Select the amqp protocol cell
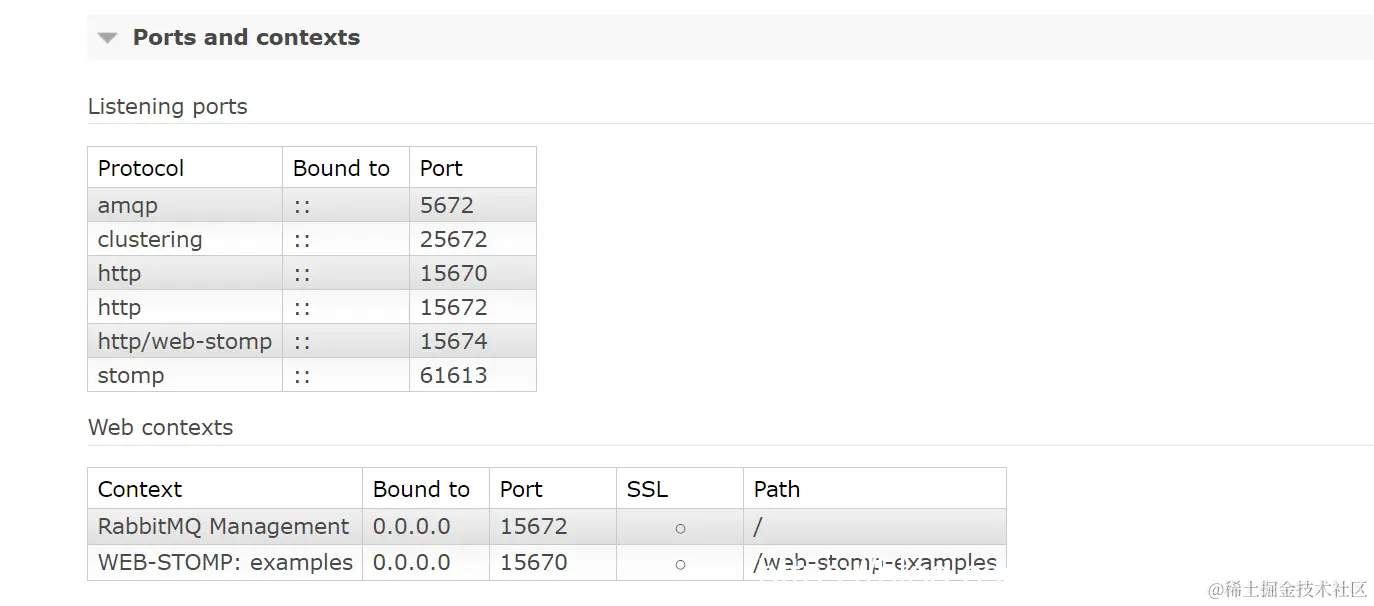Screen dimensions: 1374x606 [x=185, y=205]
